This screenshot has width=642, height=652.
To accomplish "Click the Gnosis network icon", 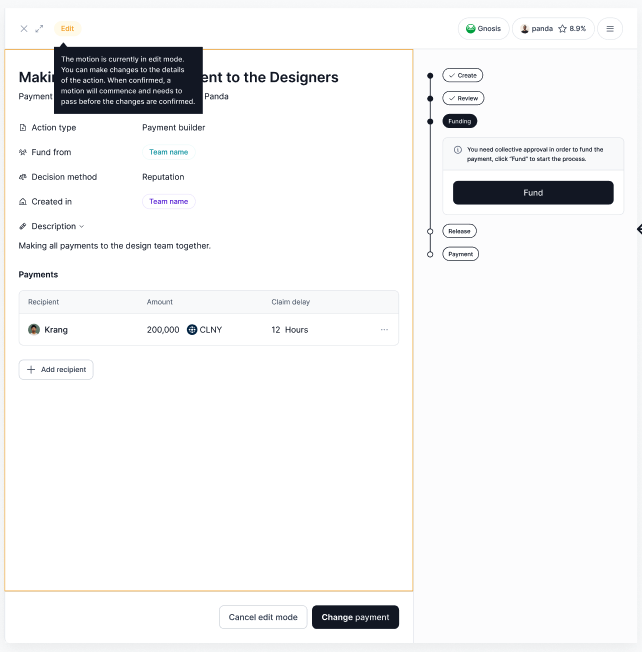I will 471,29.
